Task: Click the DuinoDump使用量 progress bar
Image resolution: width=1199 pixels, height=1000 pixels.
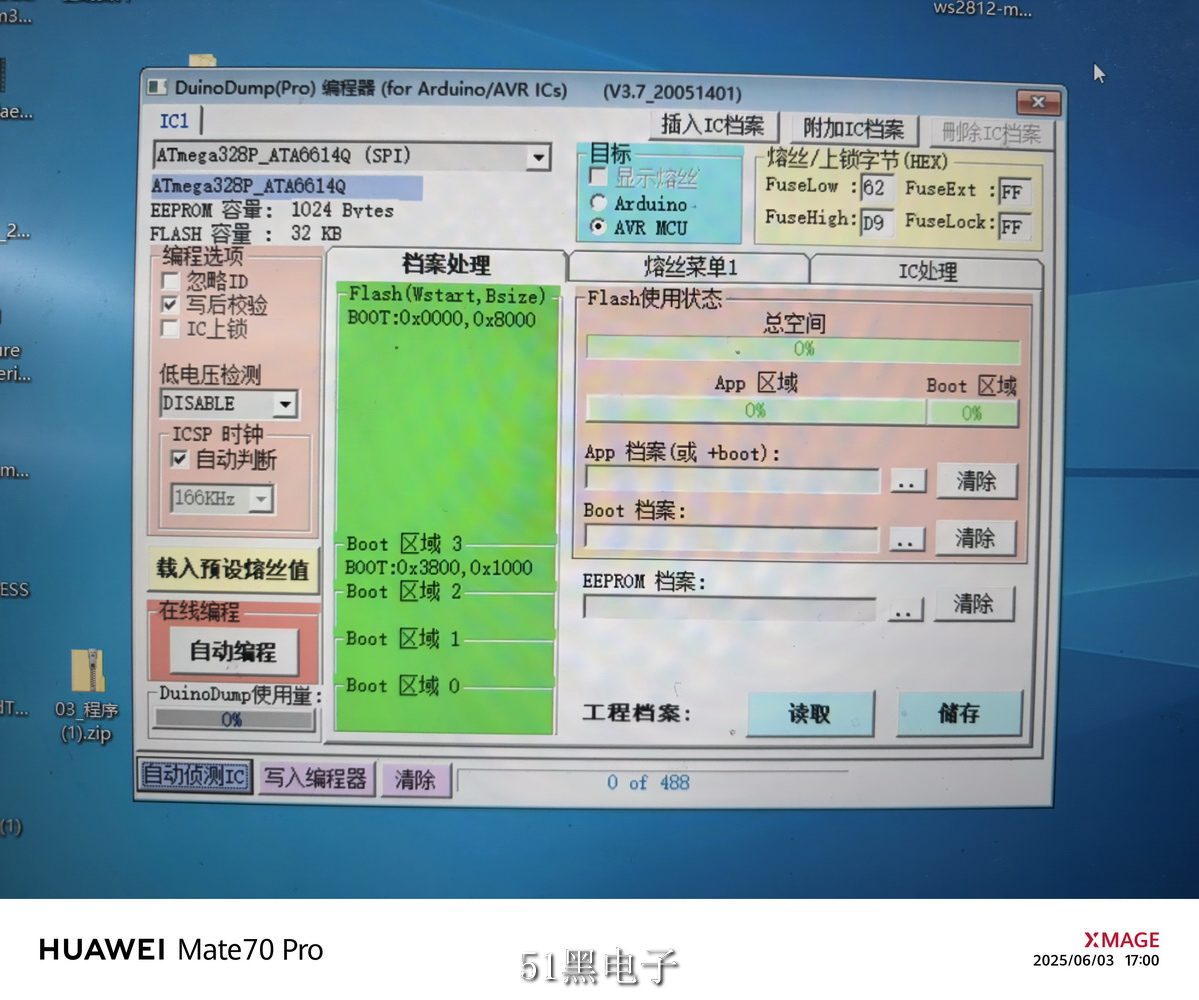Action: click(234, 719)
